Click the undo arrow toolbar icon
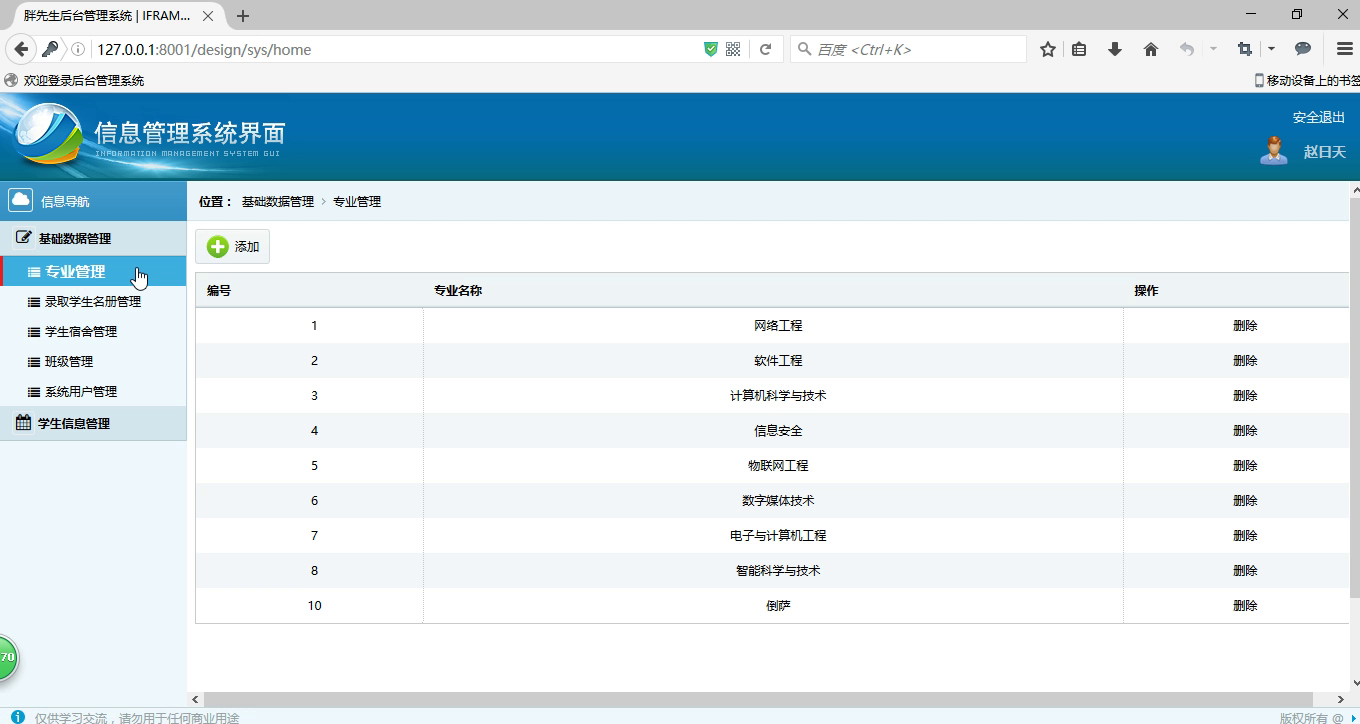Screen dimensions: 1360x724 point(1187,49)
